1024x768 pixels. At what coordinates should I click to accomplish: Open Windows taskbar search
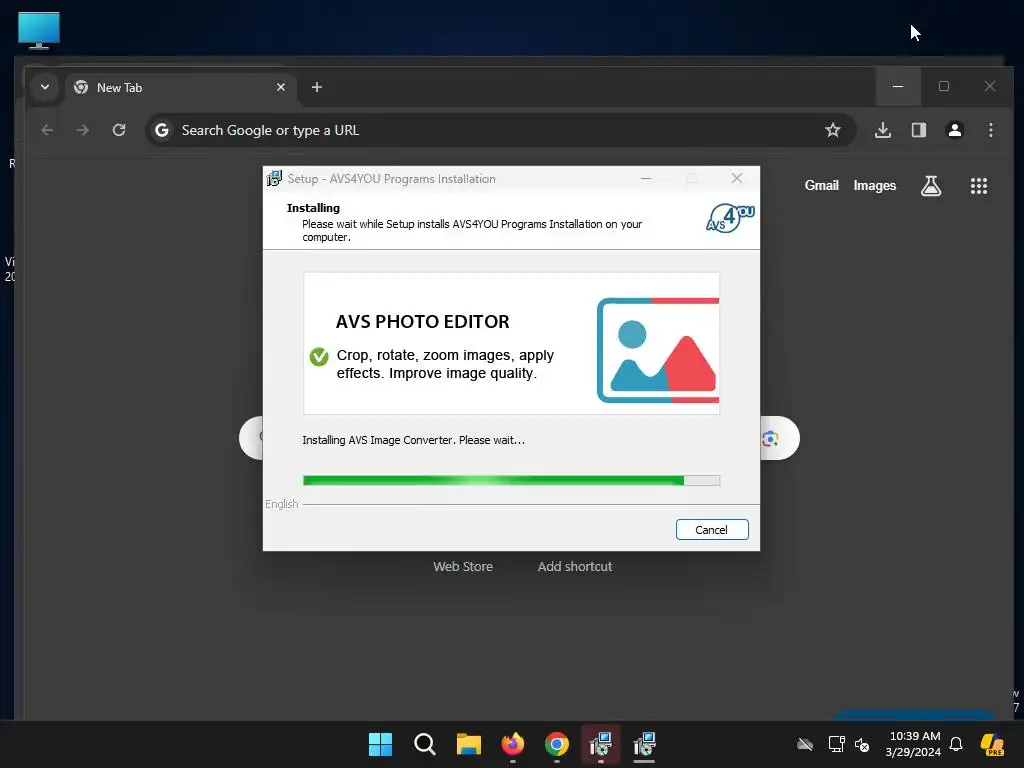[424, 744]
